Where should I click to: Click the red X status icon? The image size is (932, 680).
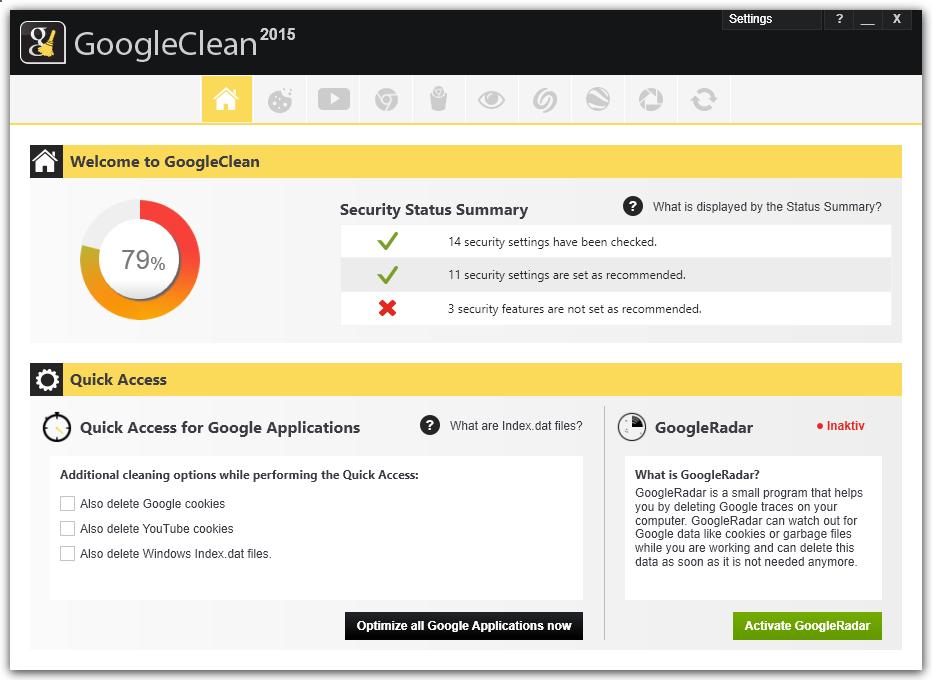point(388,308)
